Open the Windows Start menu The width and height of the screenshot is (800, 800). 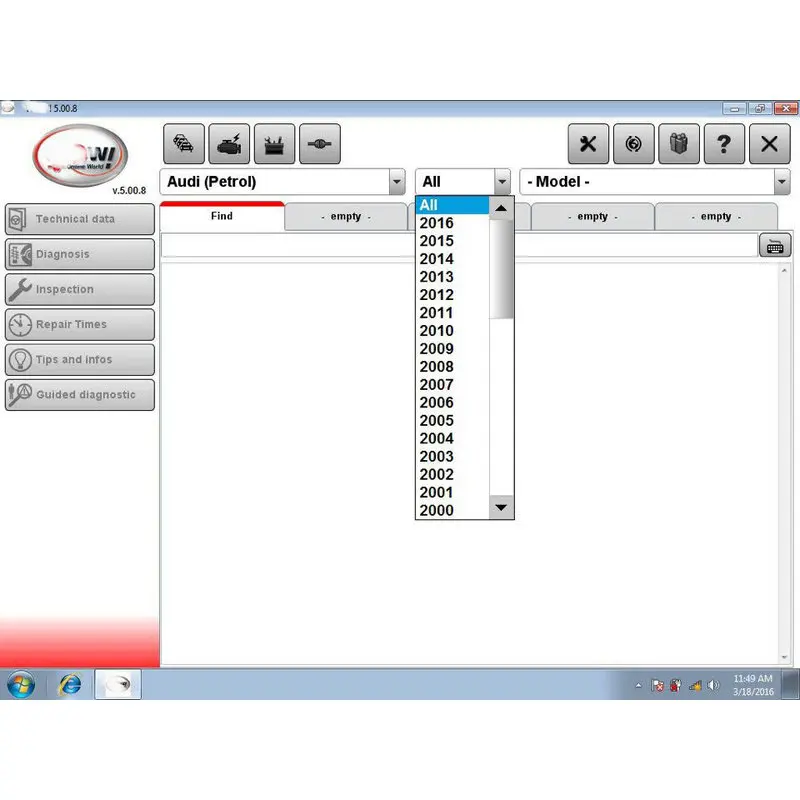coord(21,684)
